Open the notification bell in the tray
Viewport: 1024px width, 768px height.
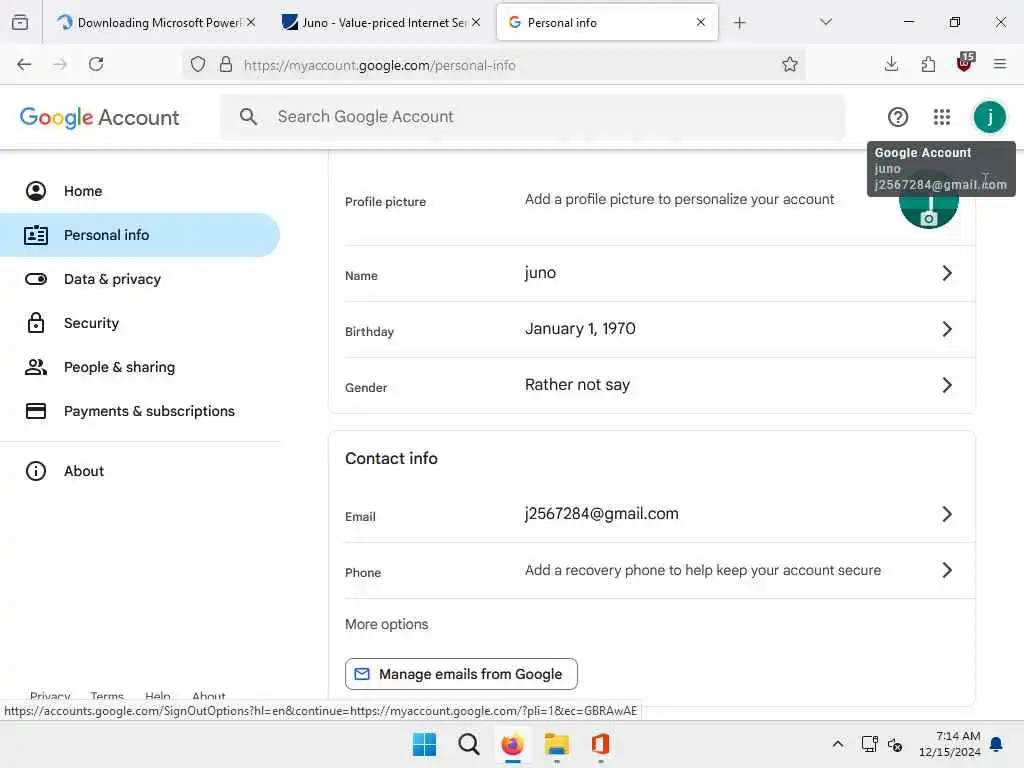(x=997, y=744)
